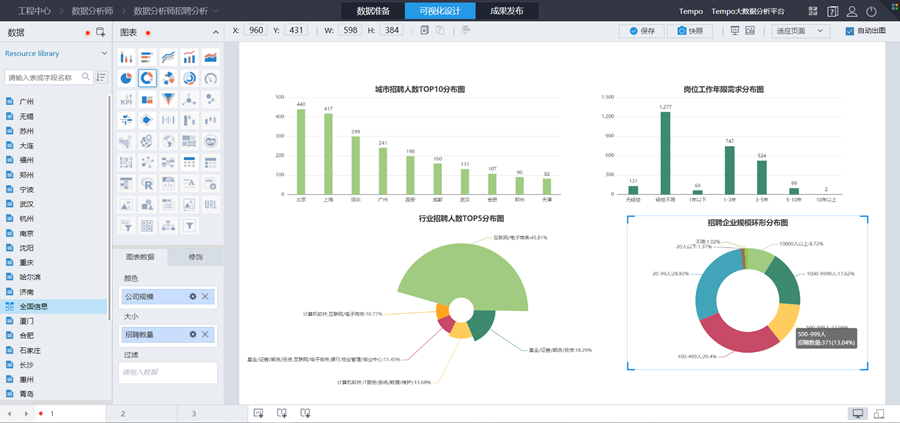Click the 保存 button

click(640, 31)
